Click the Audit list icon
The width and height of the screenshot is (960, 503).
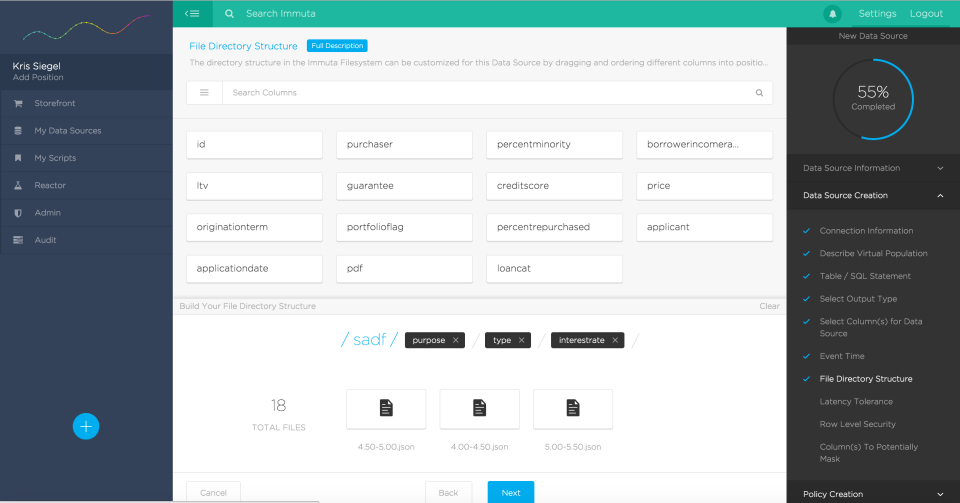[18, 240]
